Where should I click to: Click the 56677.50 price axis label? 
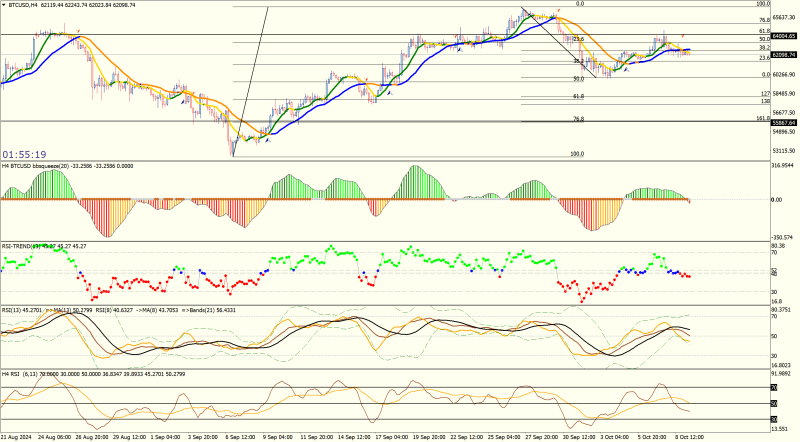784,112
